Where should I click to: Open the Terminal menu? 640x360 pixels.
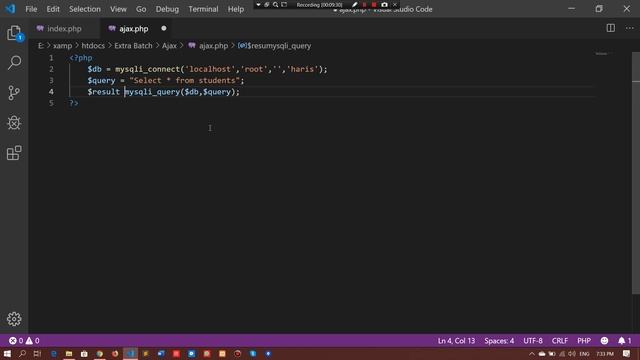[203, 9]
